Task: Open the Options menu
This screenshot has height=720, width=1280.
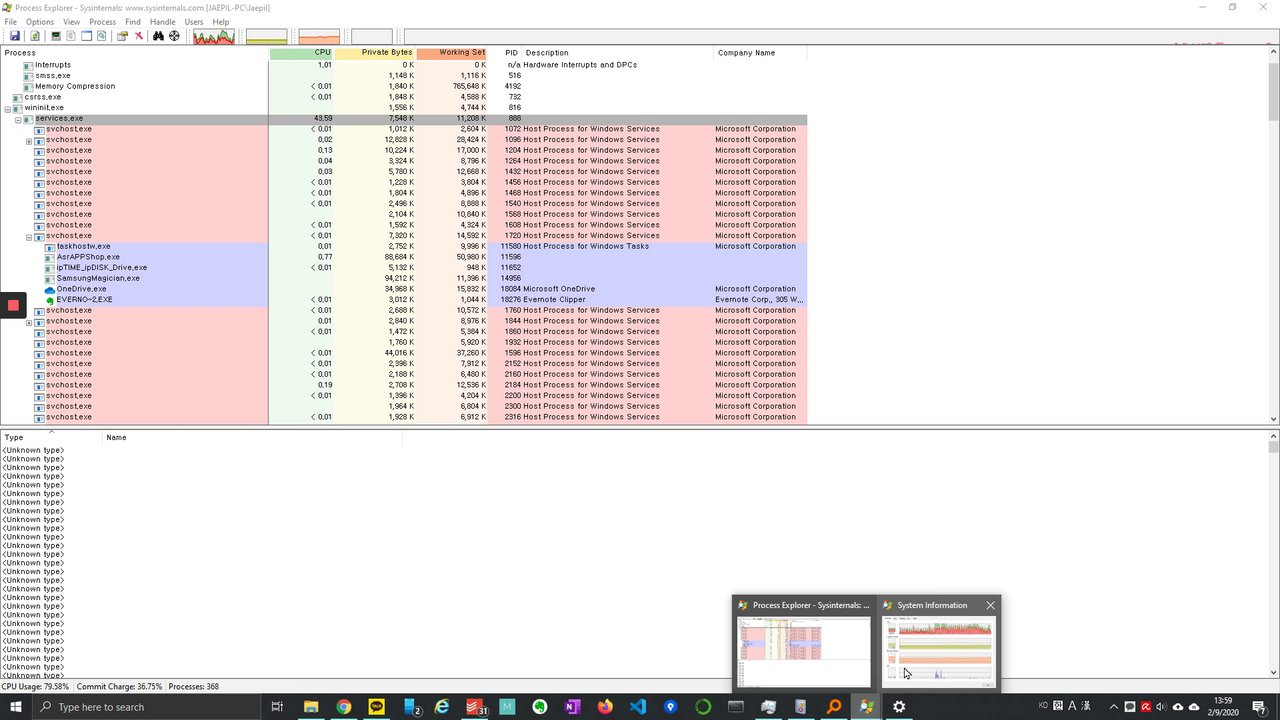Action: click(40, 22)
